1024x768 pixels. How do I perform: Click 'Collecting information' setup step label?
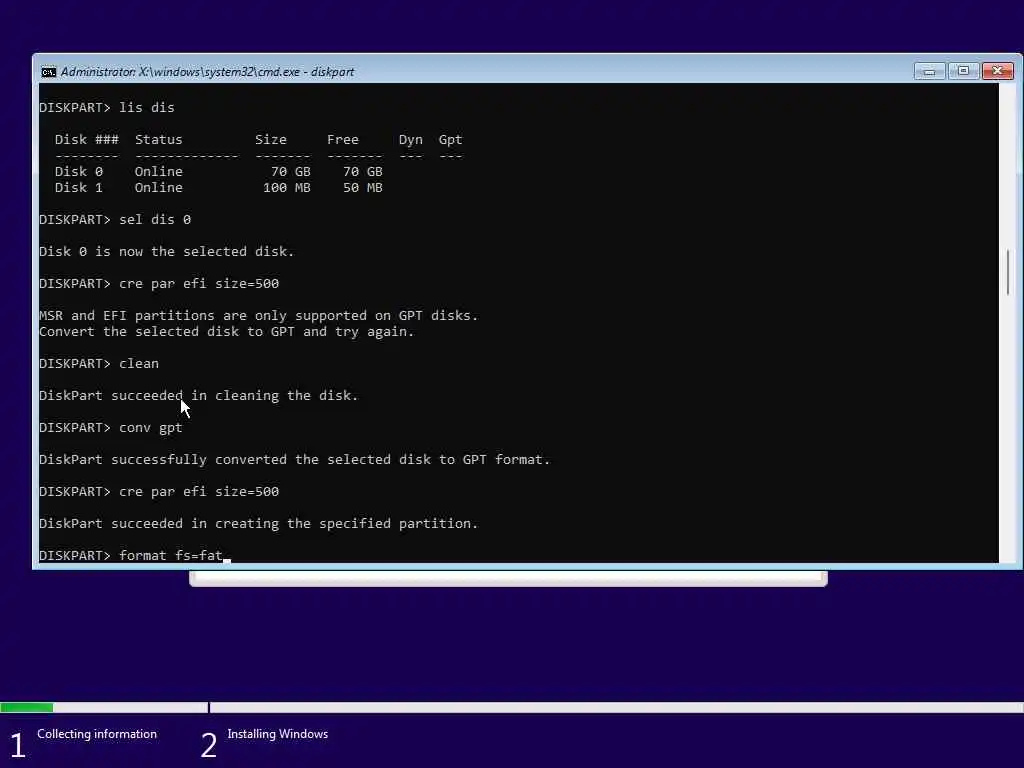[x=97, y=733]
